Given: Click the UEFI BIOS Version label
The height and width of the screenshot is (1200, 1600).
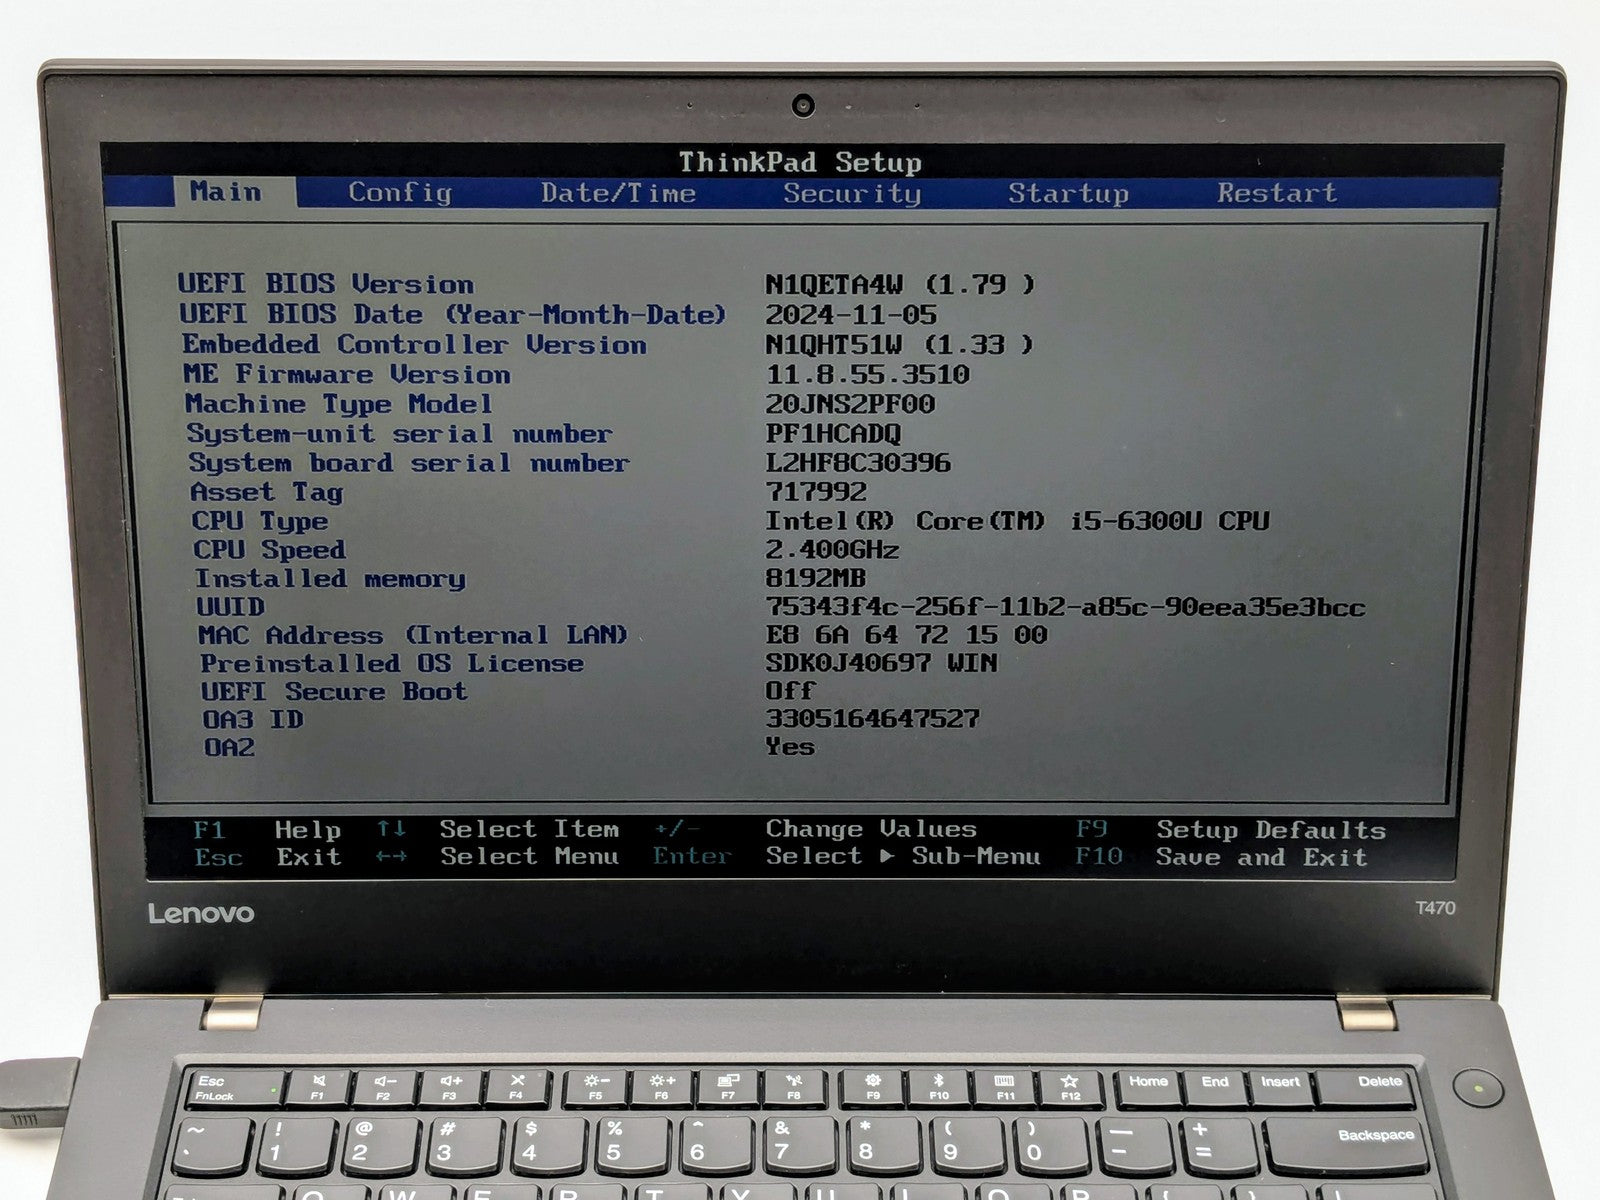Looking at the screenshot, I should click(326, 284).
